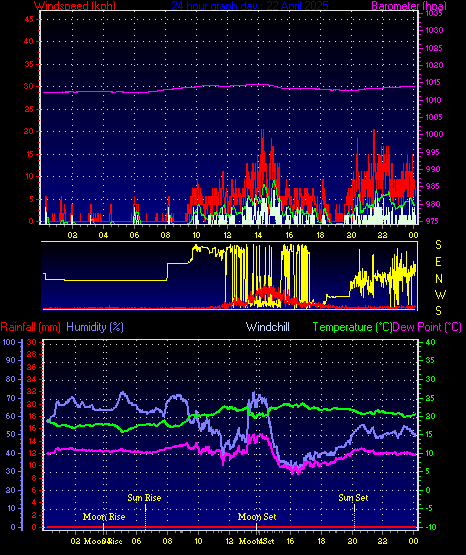Click the 1010 barometer axis value
The height and width of the screenshot is (555, 466).
pyautogui.click(x=434, y=100)
